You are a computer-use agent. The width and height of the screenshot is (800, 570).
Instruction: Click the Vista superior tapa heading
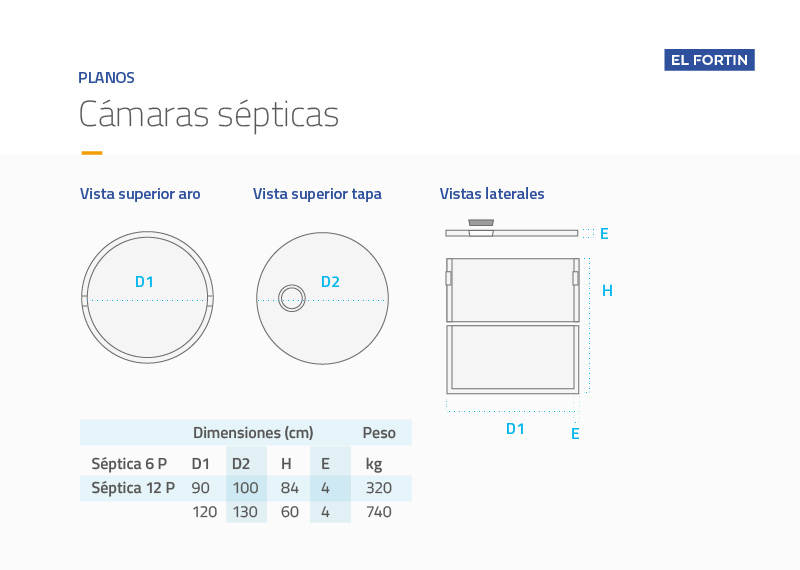(317, 194)
